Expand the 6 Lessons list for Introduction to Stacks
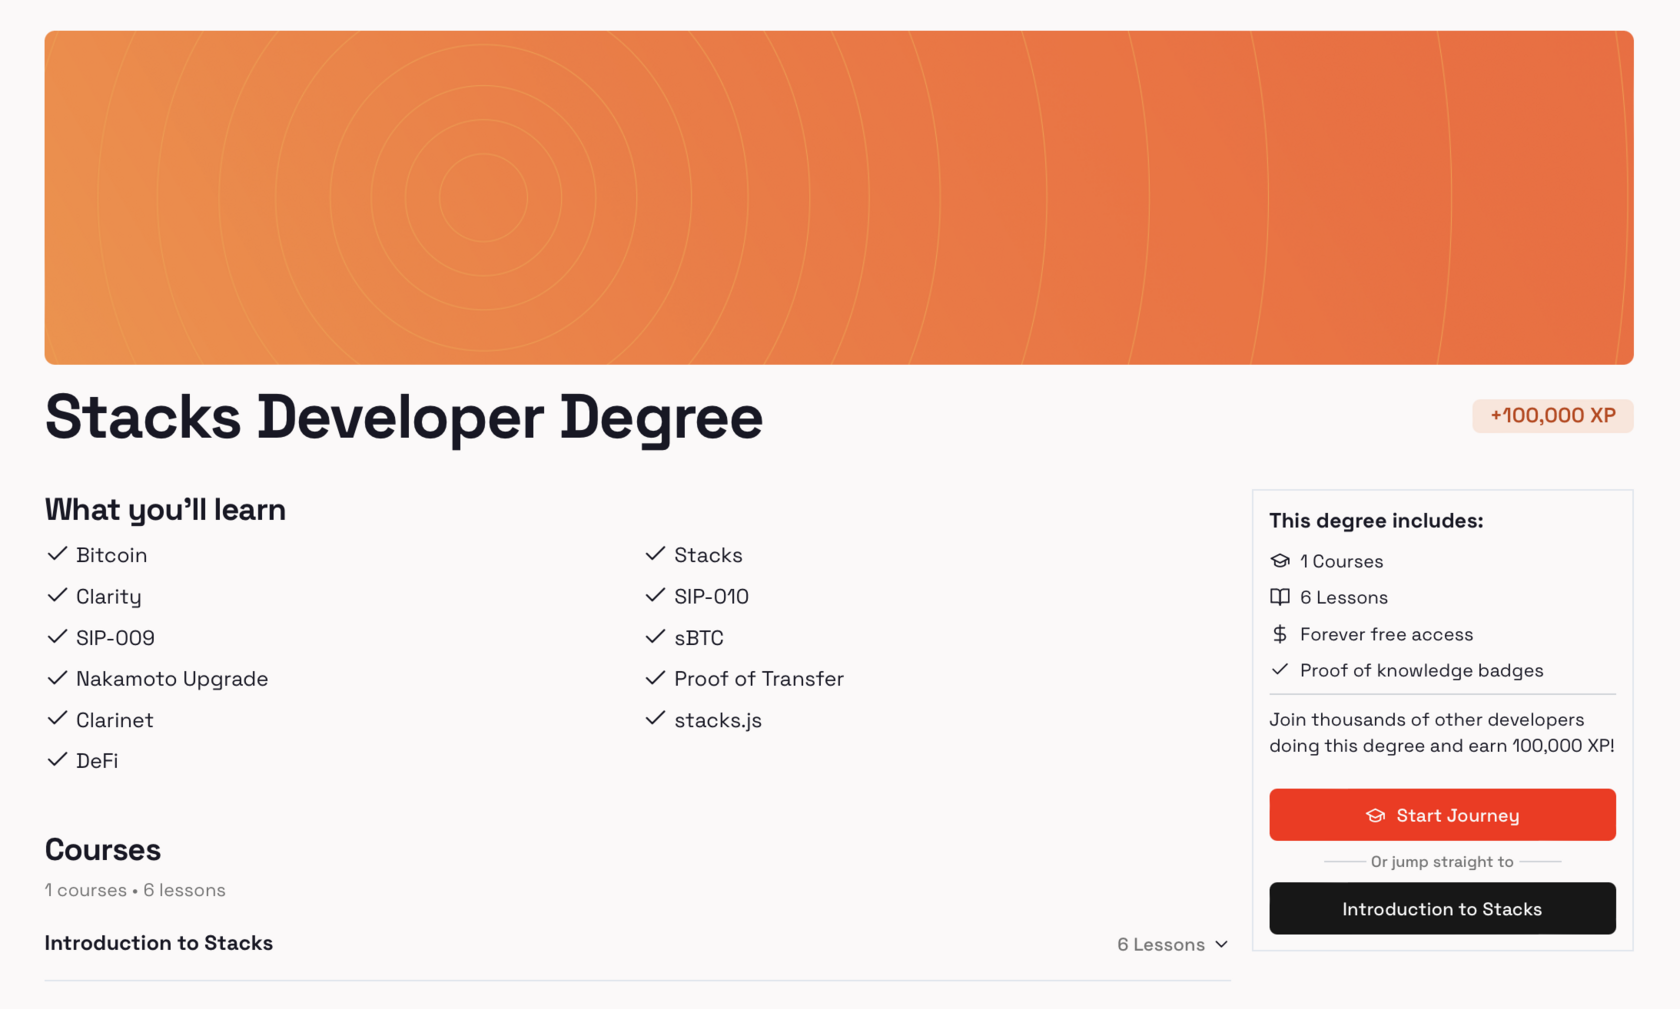Screen dimensions: 1680x1009 tap(1172, 944)
